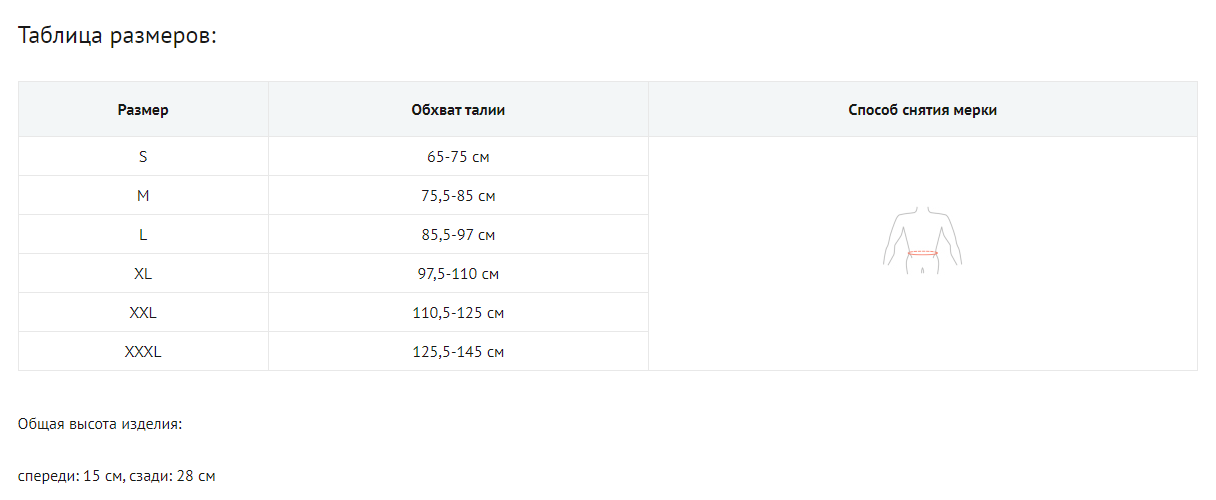Select the '110,5-125 см' waist value
Image resolution: width=1216 pixels, height=500 pixels.
coord(458,313)
